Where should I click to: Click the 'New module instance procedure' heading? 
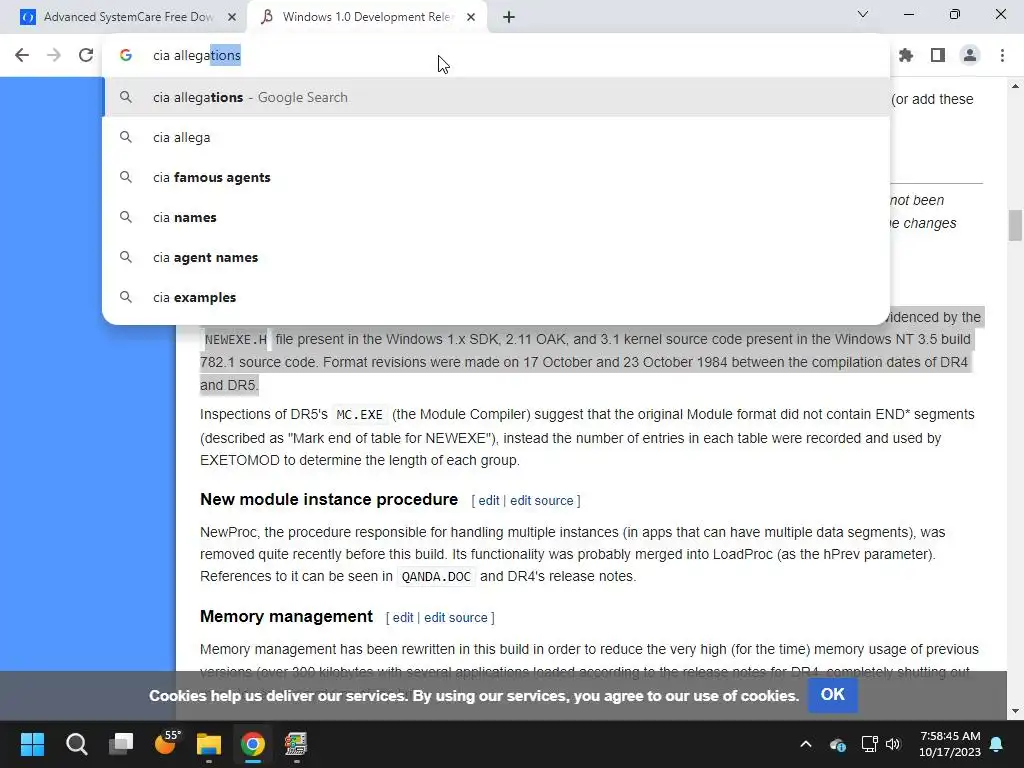329,500
